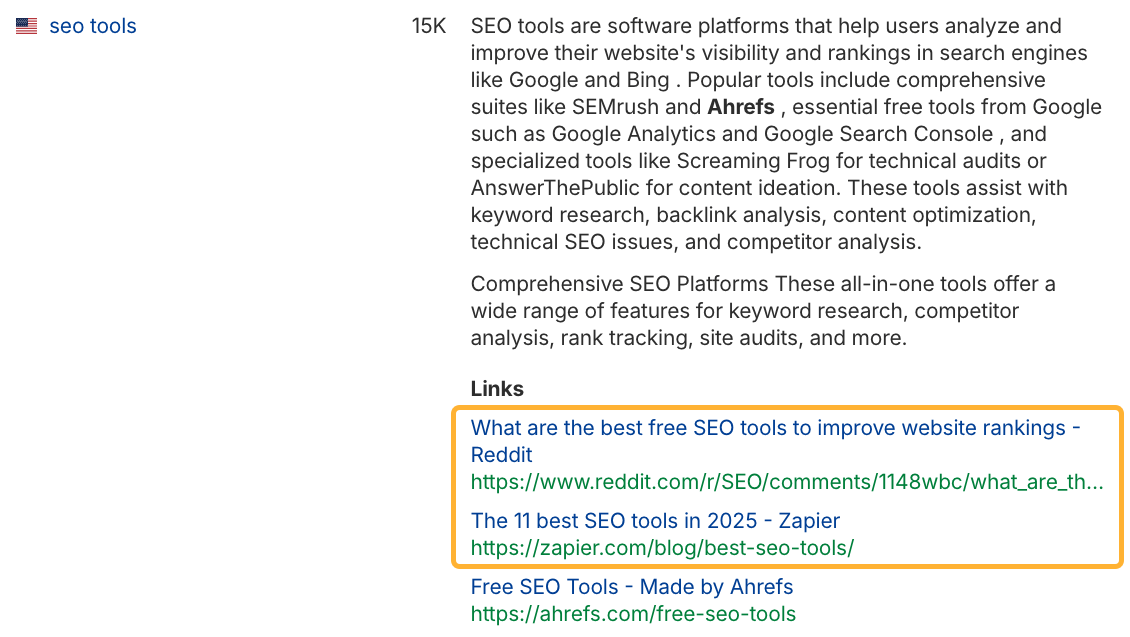
Task: Click the reddit.com green URL
Action: [787, 482]
